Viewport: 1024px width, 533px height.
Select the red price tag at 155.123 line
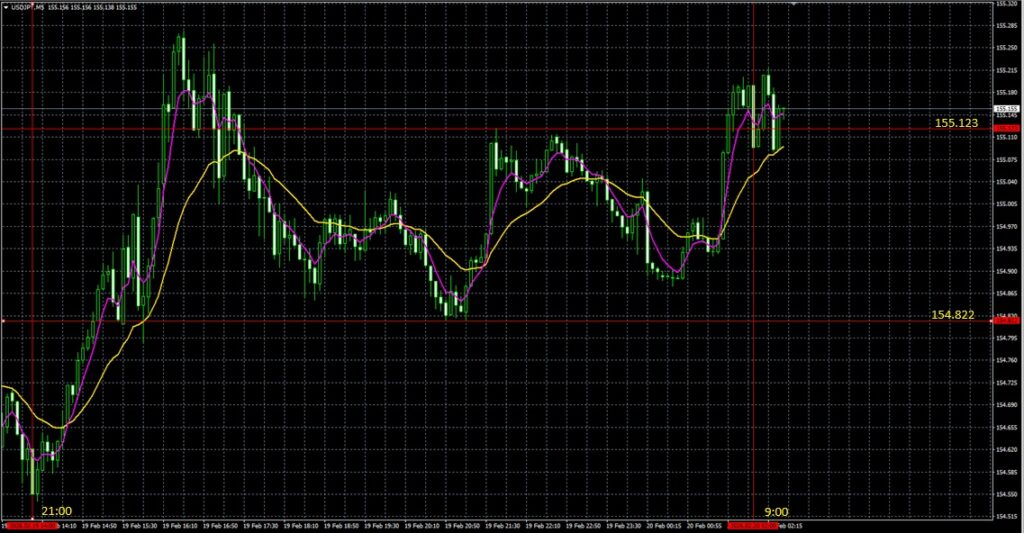point(1006,129)
